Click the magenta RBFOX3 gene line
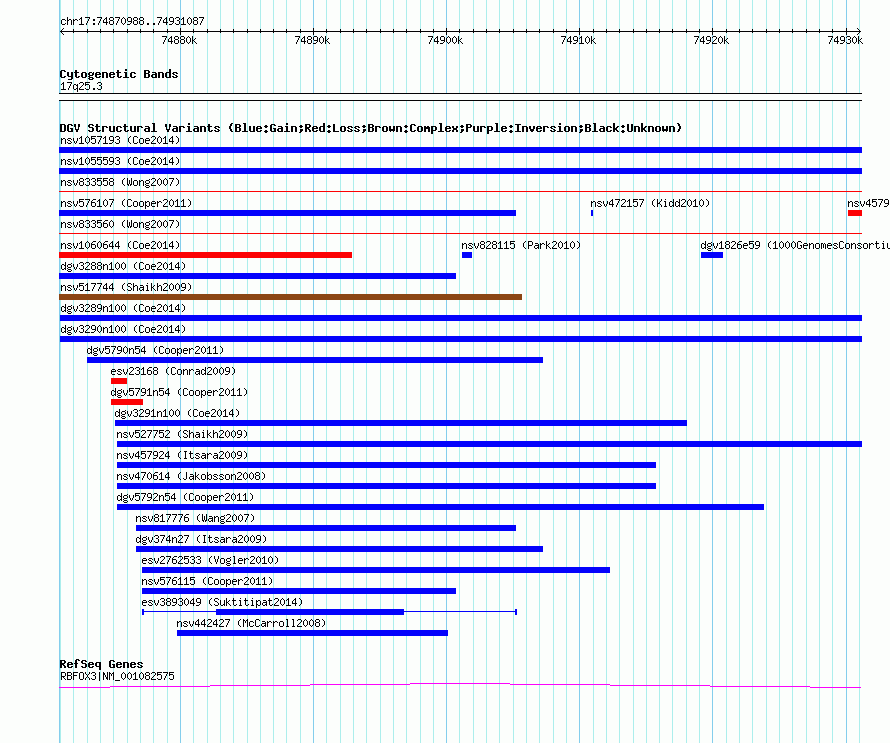Viewport: 890px width, 743px height. pos(460,686)
